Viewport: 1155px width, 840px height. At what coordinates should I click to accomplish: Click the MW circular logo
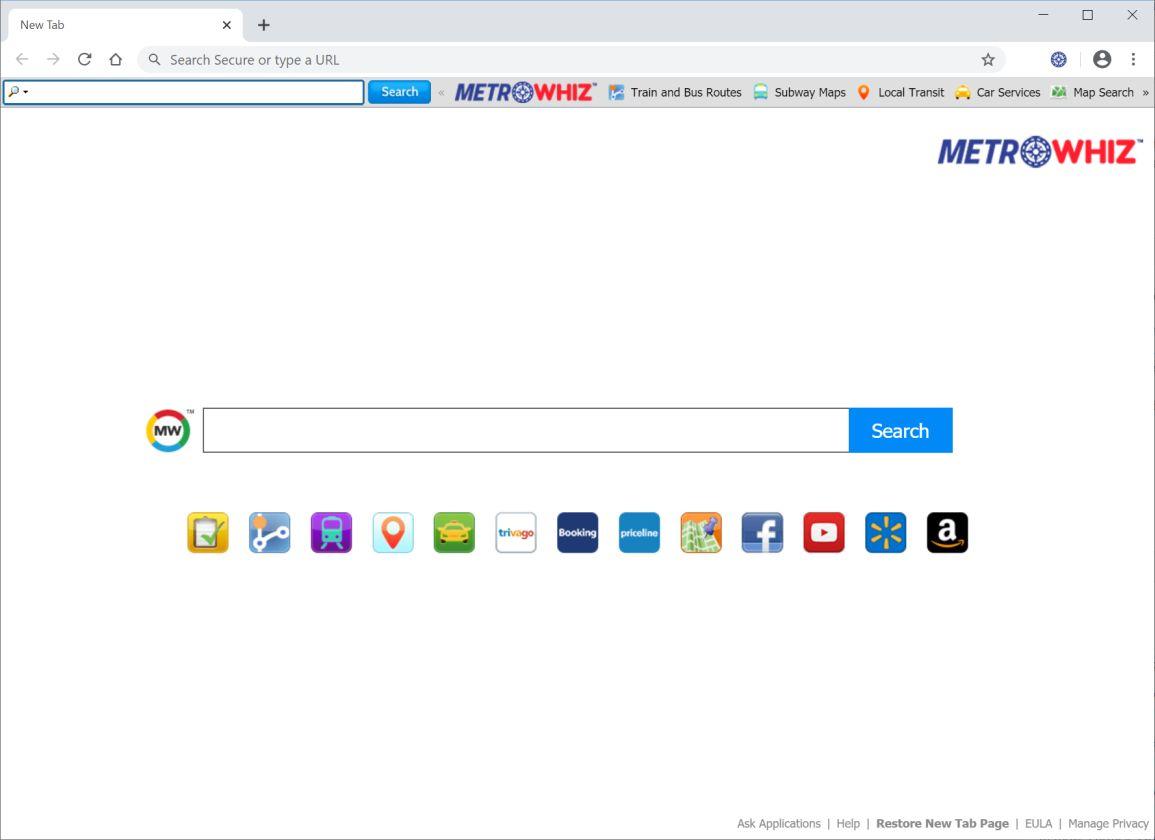(x=169, y=430)
